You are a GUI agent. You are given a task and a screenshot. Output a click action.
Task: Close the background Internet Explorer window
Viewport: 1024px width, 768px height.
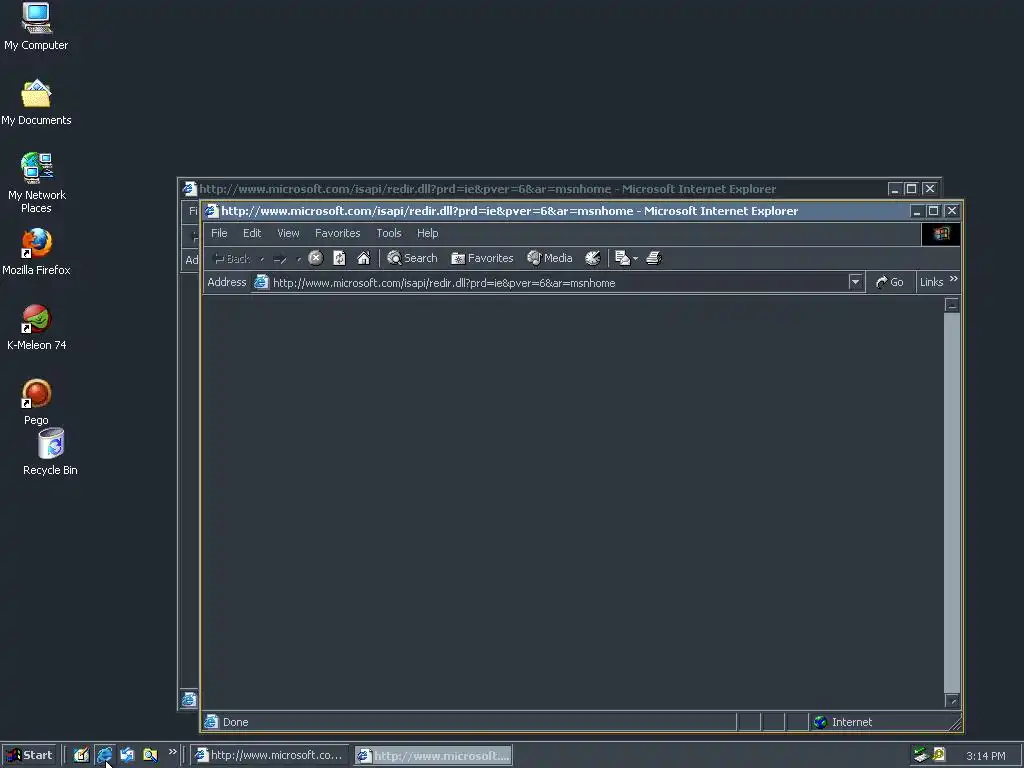pos(930,189)
